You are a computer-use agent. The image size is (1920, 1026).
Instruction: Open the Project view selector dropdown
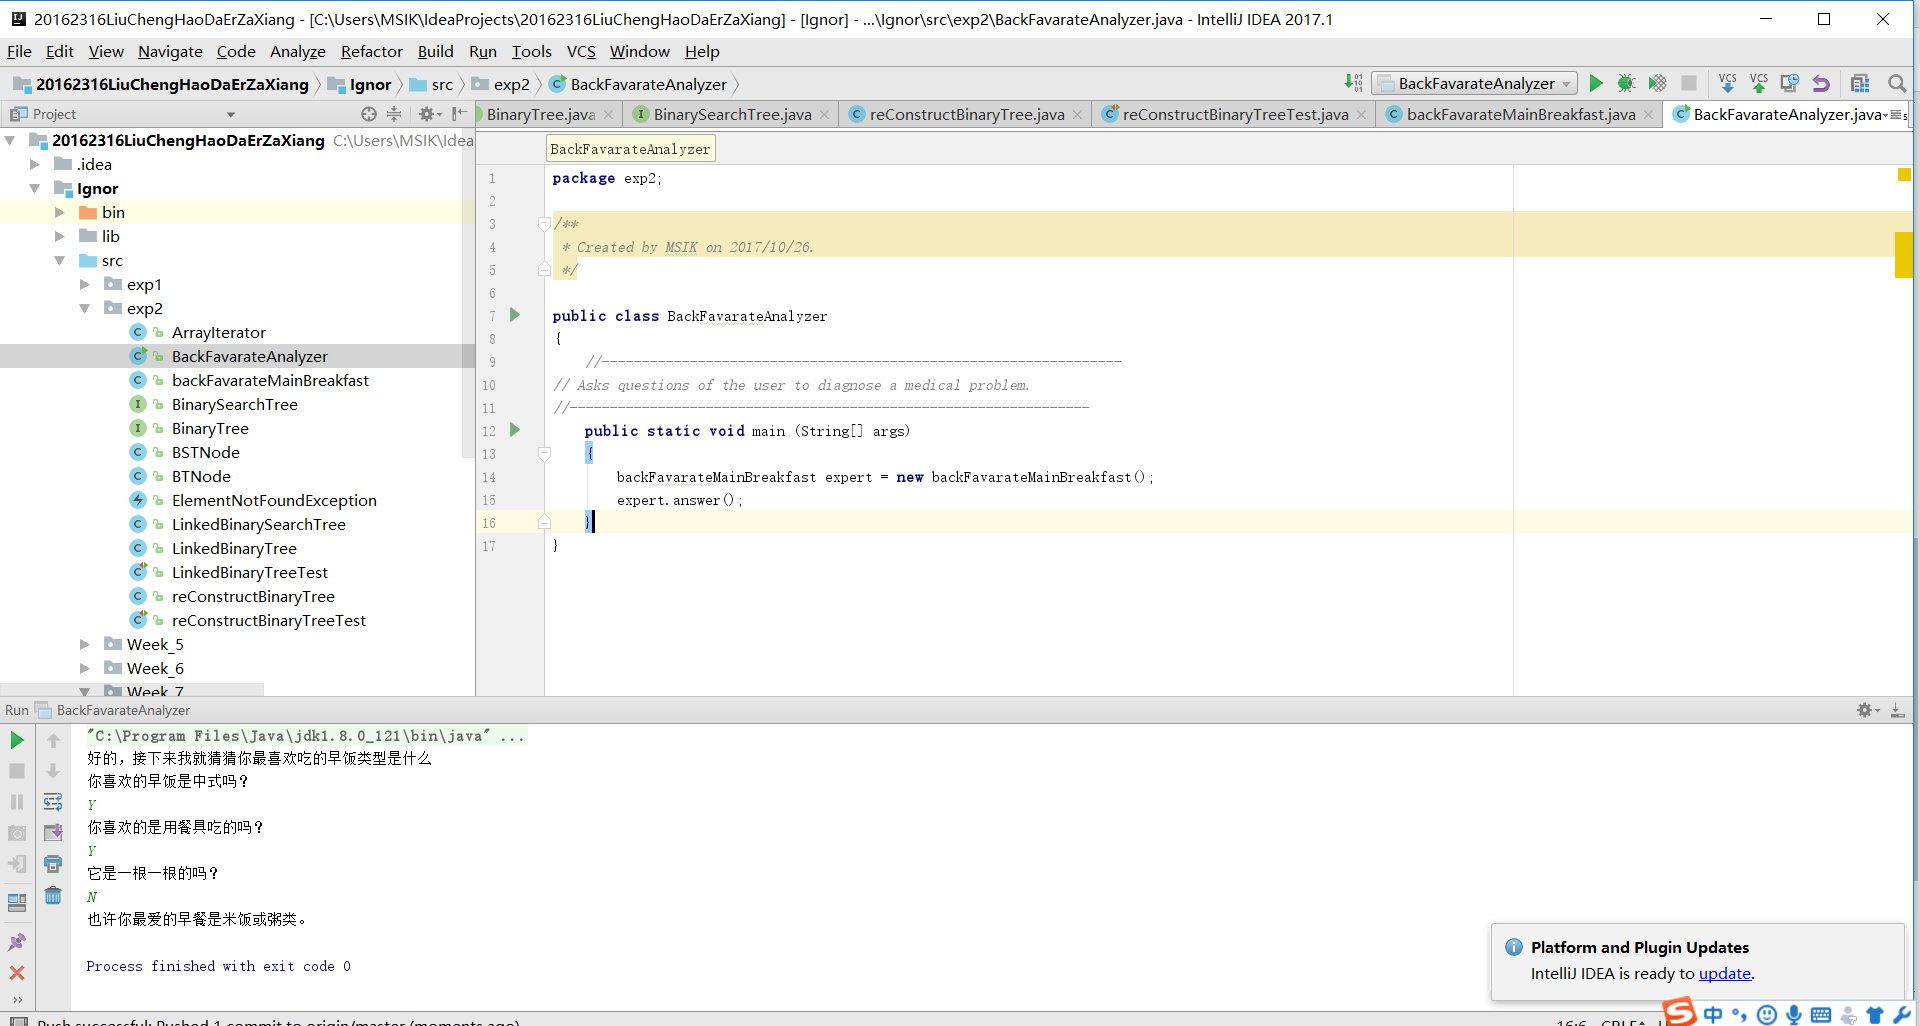click(231, 115)
